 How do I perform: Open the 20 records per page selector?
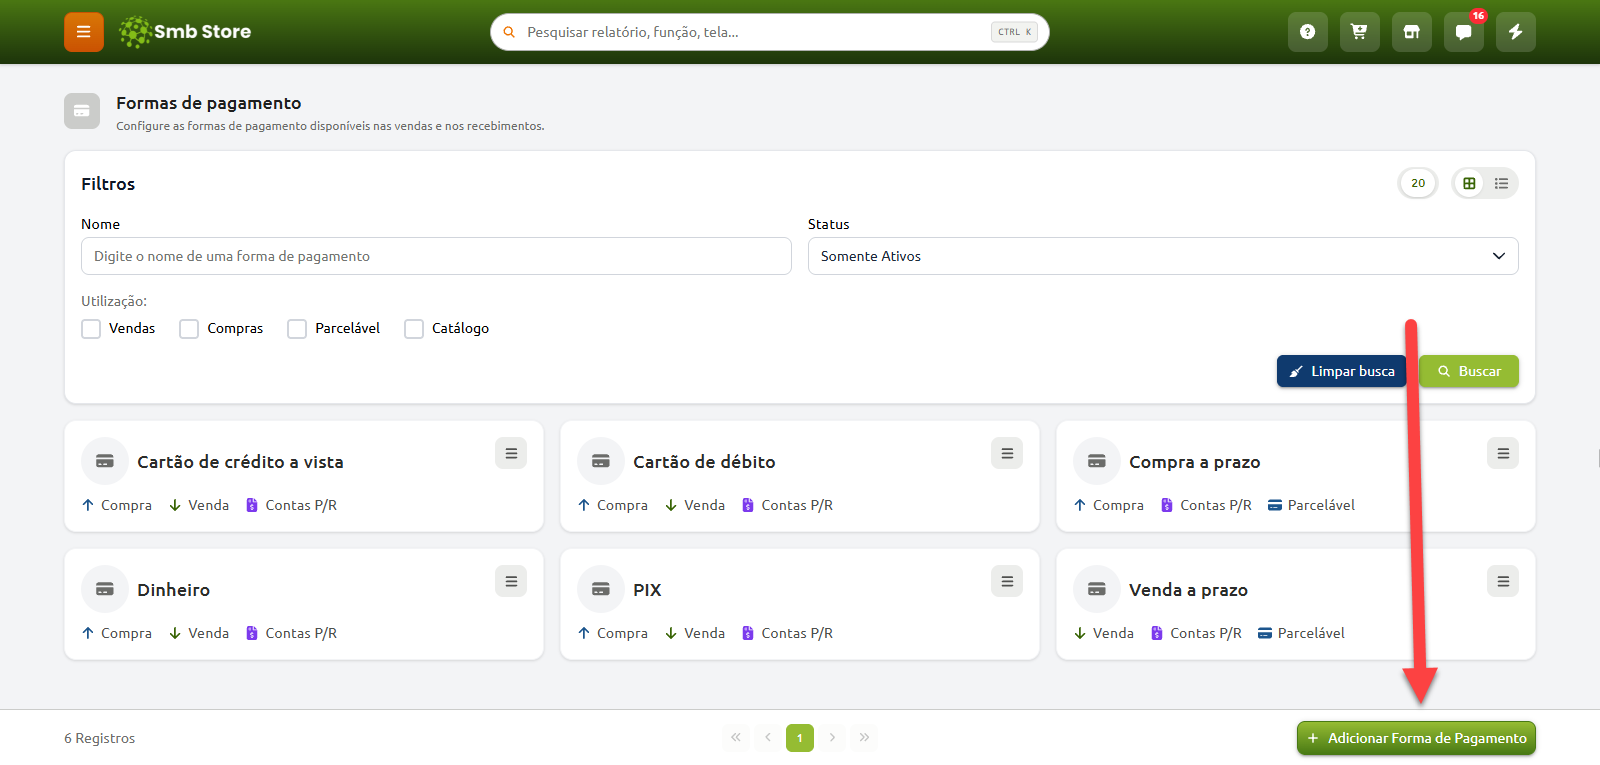point(1418,183)
